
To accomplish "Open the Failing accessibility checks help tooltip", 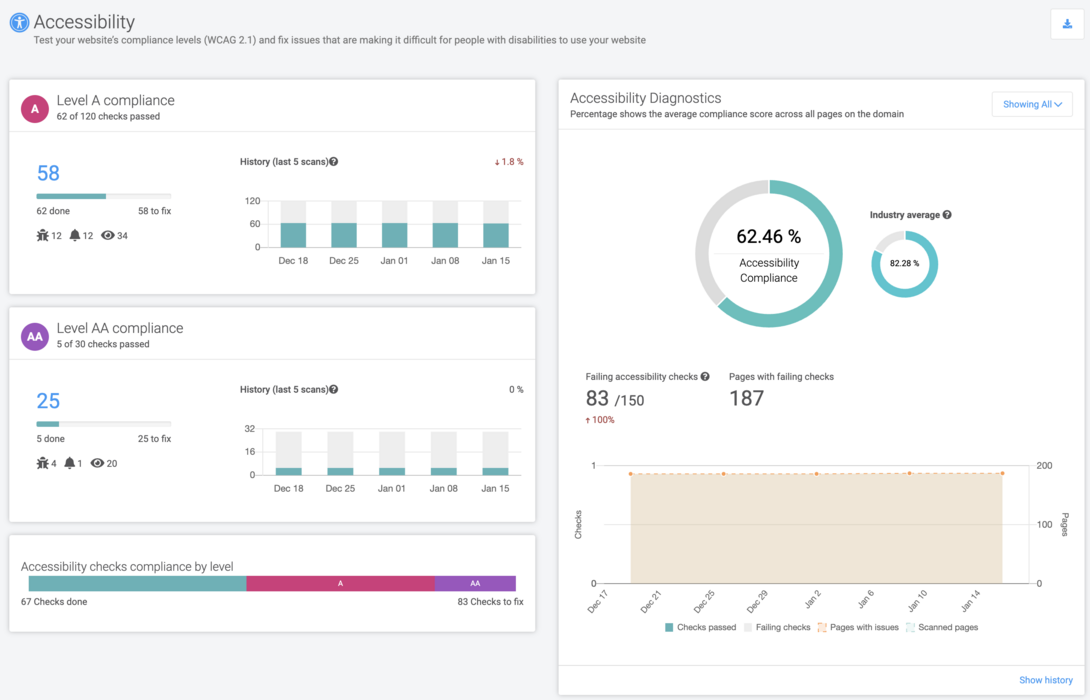I will tap(707, 376).
